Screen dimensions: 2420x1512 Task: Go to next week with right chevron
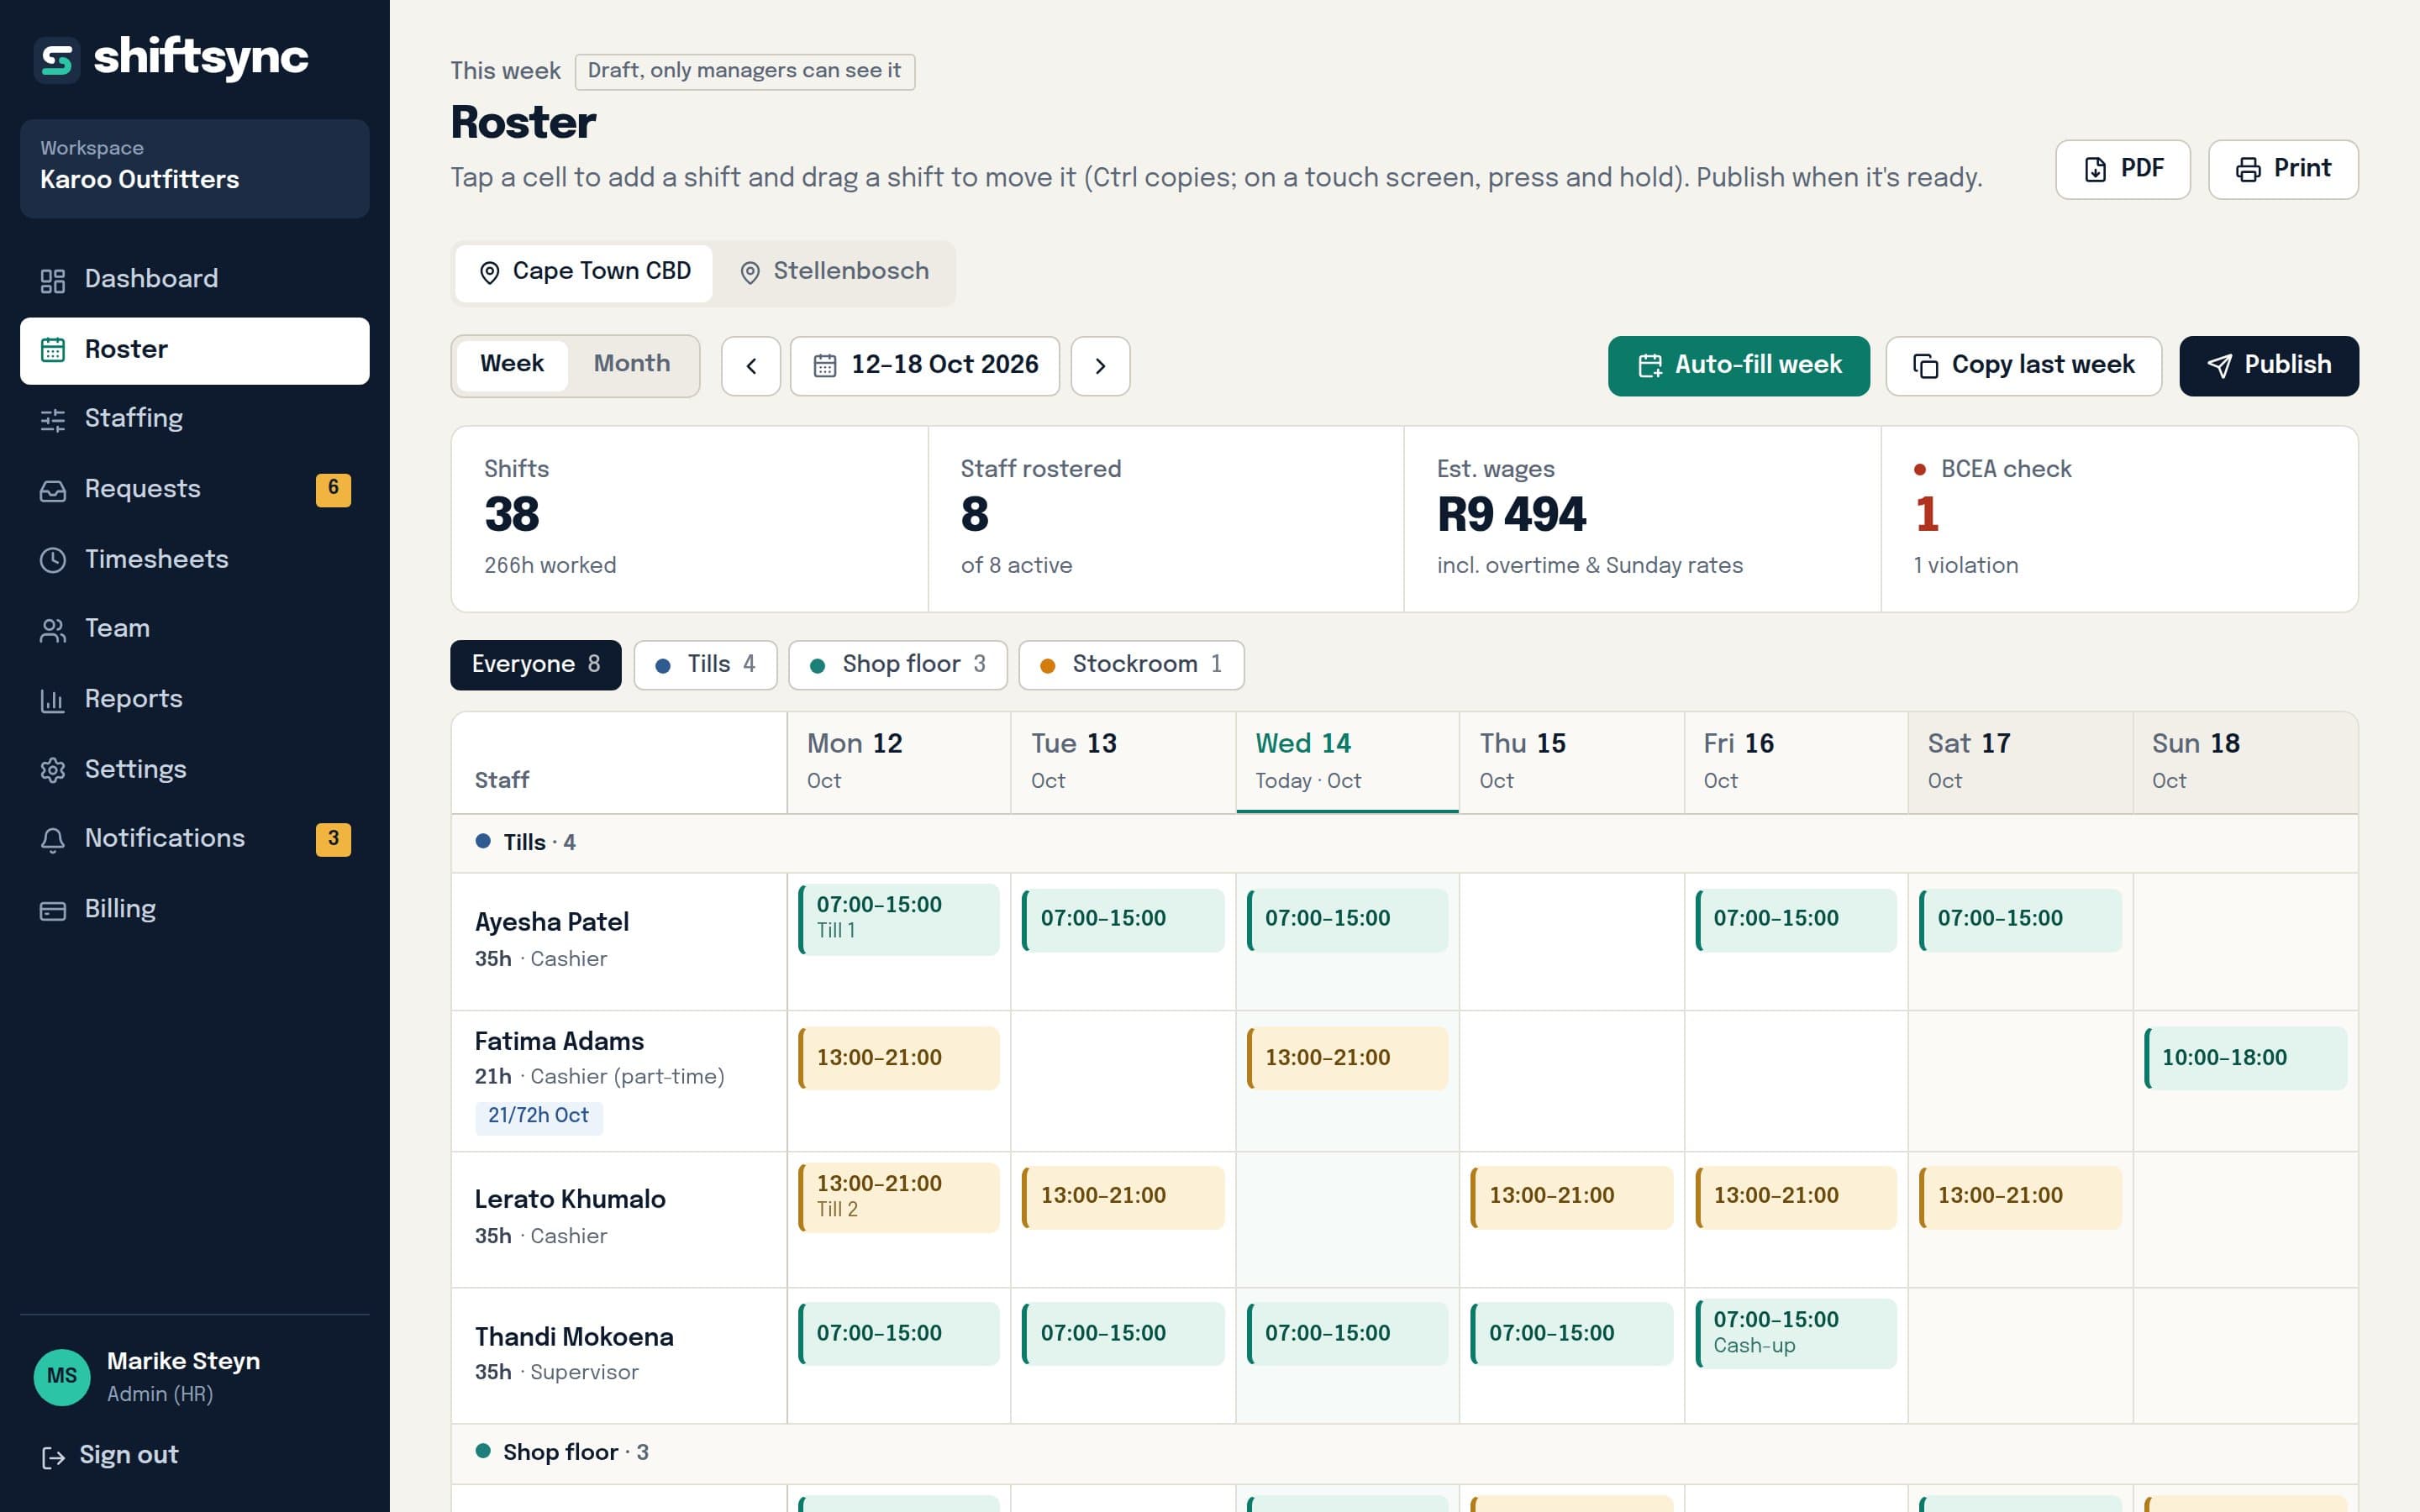coord(1100,366)
